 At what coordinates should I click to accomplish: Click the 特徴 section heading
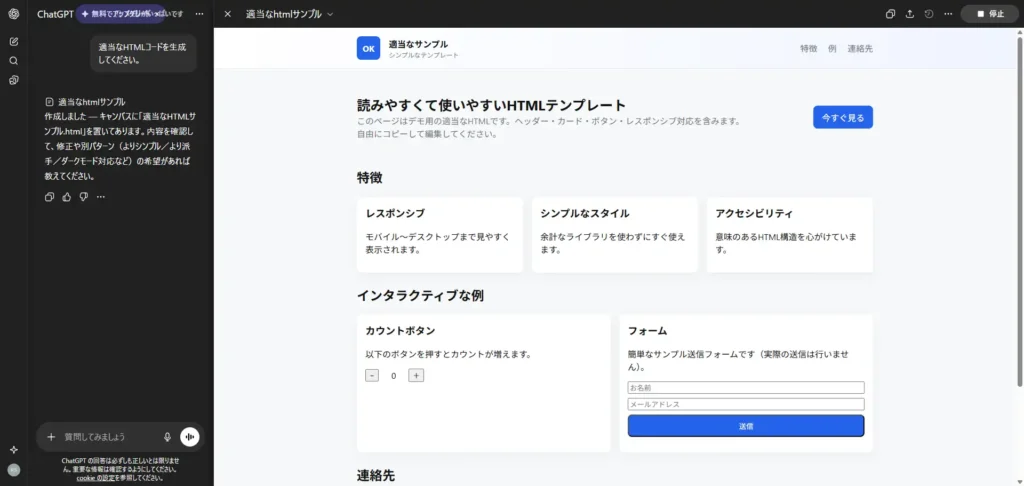click(370, 177)
